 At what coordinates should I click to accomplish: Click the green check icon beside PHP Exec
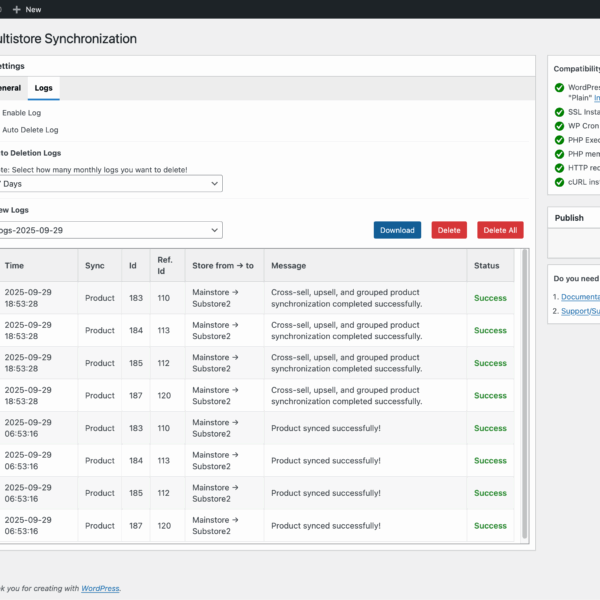[559, 140]
